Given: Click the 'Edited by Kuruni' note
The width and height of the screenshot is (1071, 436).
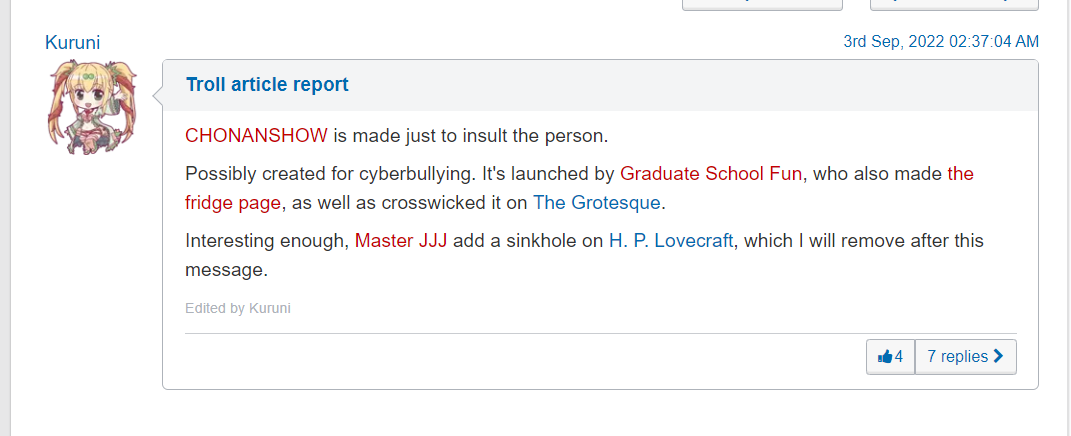Looking at the screenshot, I should click(238, 308).
